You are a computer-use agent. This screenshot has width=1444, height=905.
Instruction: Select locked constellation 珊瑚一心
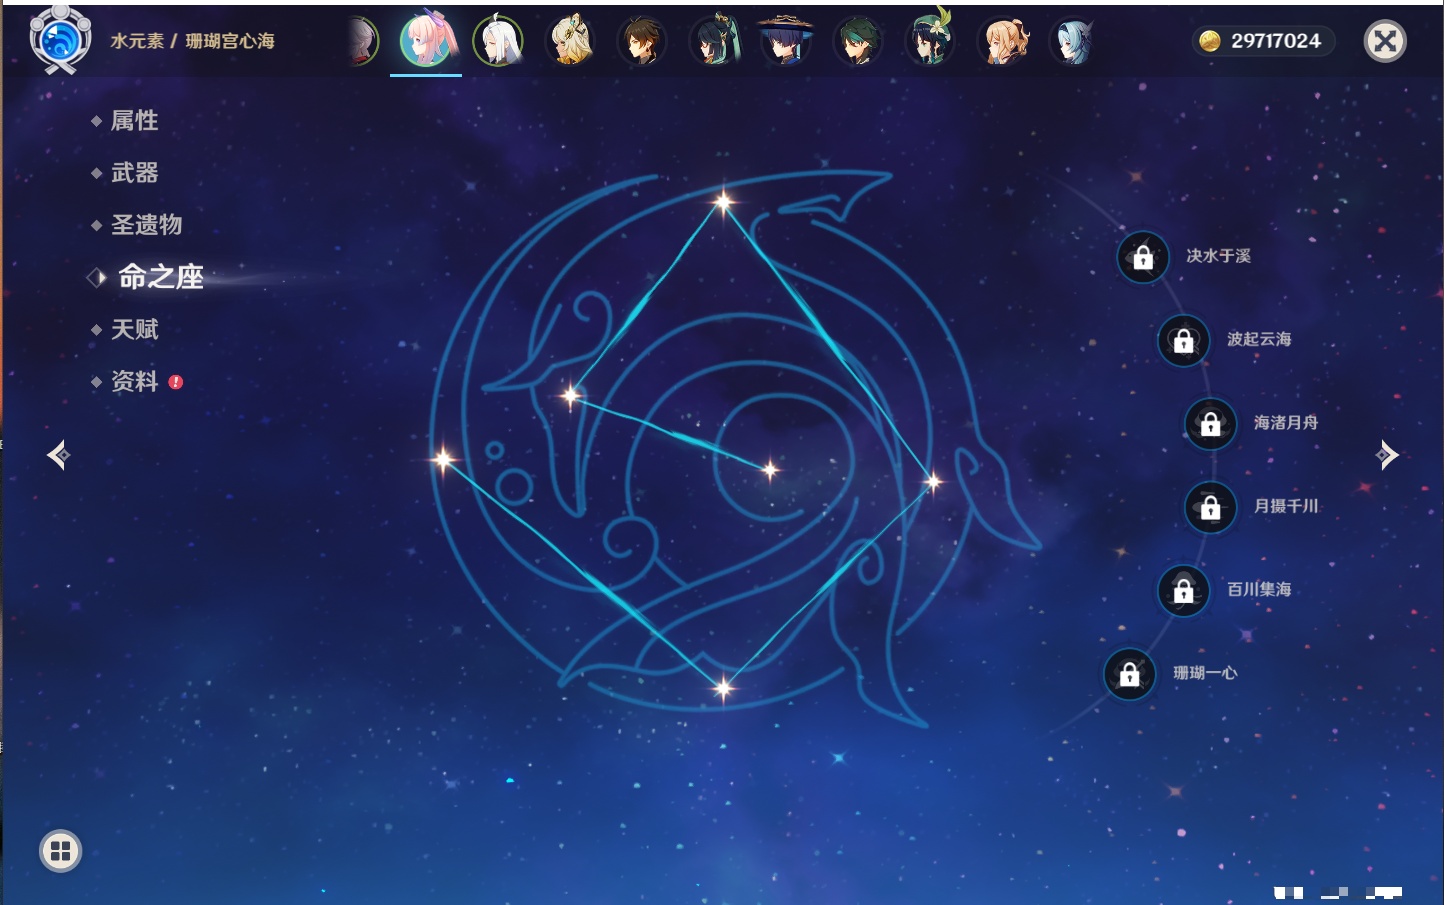pyautogui.click(x=1130, y=674)
